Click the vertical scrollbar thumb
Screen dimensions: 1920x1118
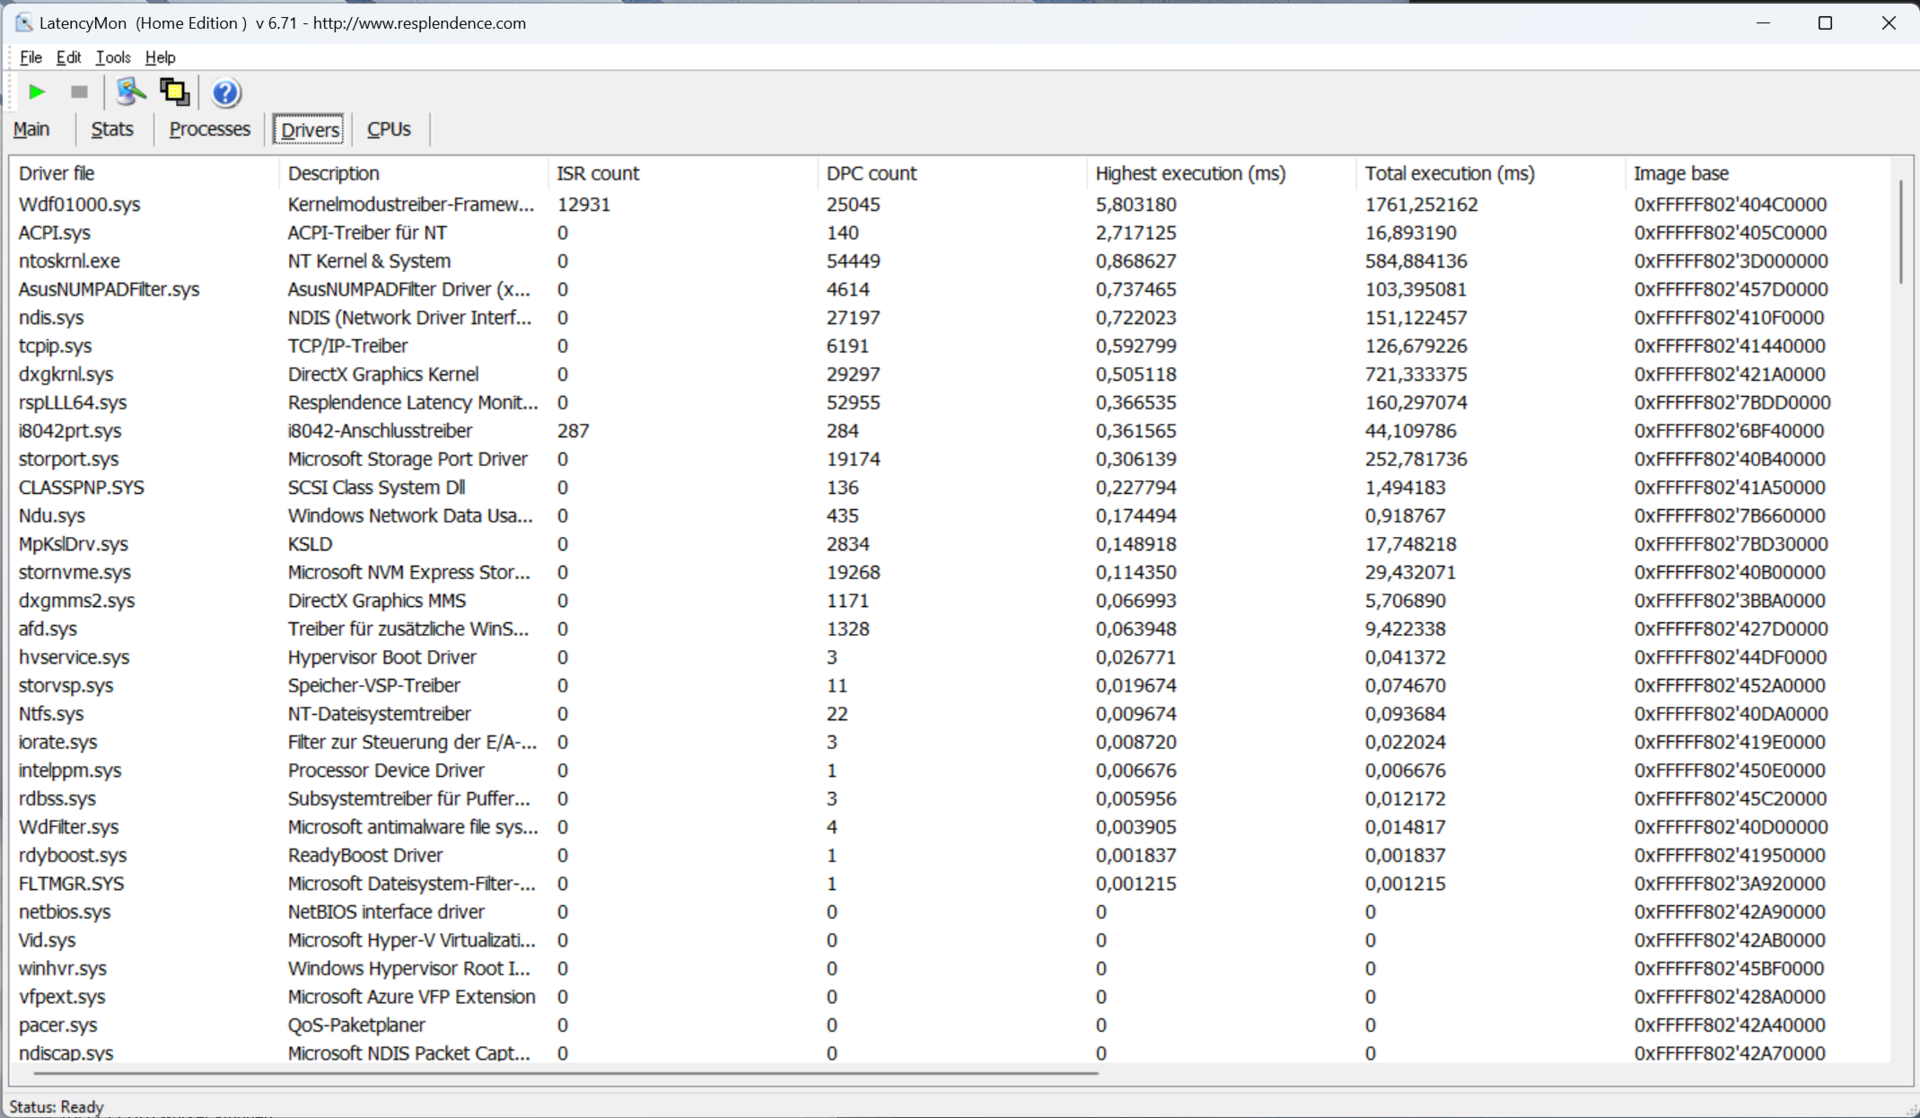1900,232
